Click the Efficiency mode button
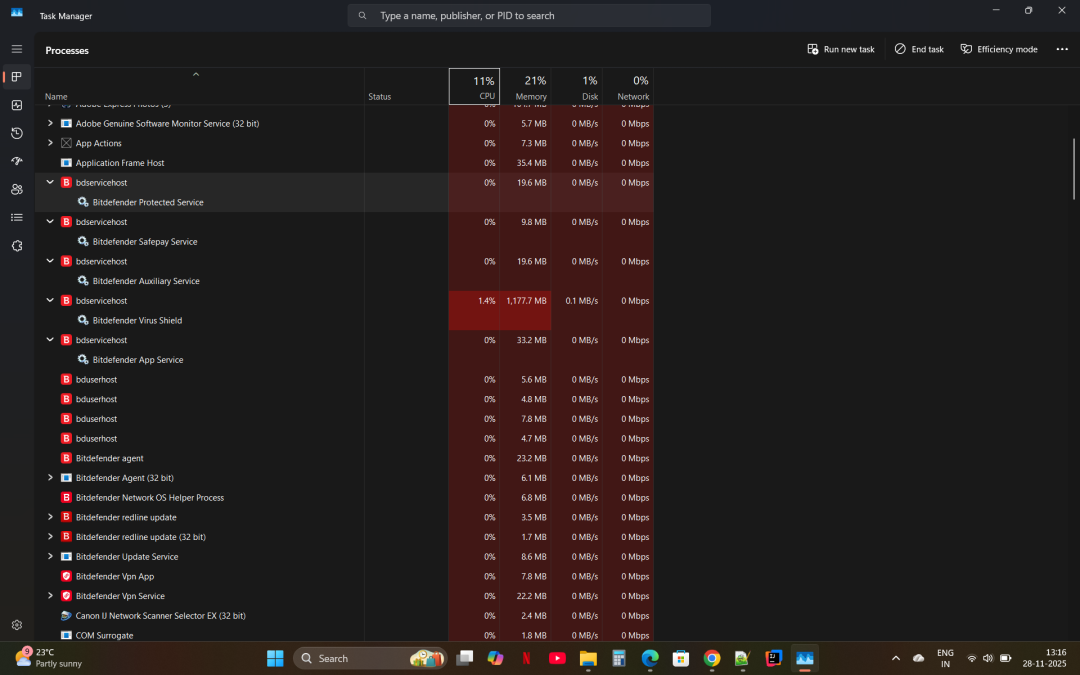This screenshot has width=1080, height=675. [999, 49]
